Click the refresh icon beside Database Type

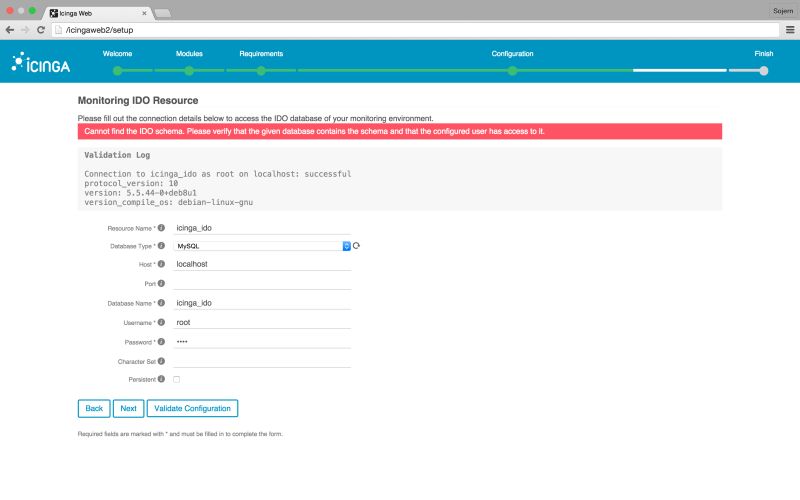pos(356,245)
